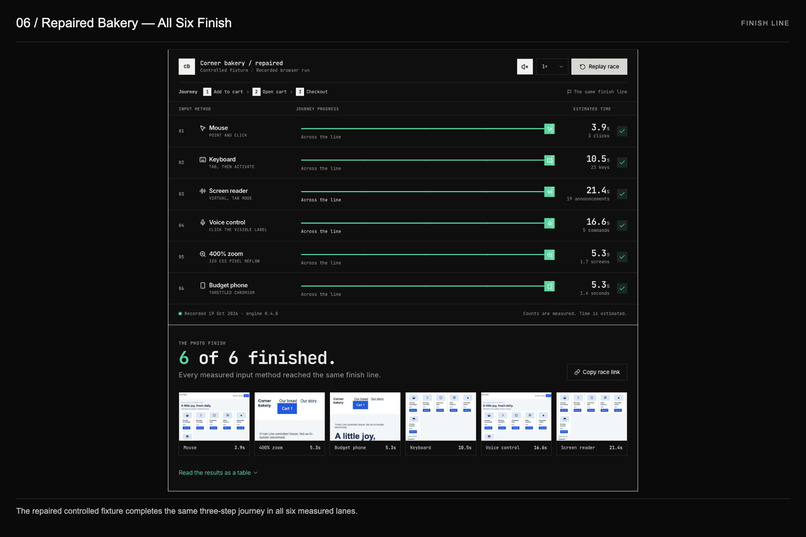Click the Screen reader 21.4s estimated time
The height and width of the screenshot is (537, 806).
(x=598, y=190)
